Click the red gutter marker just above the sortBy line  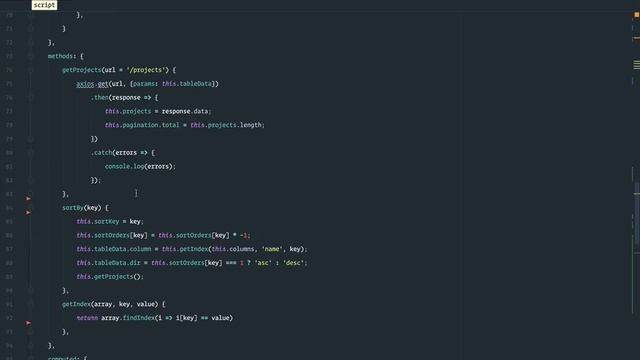click(x=28, y=198)
